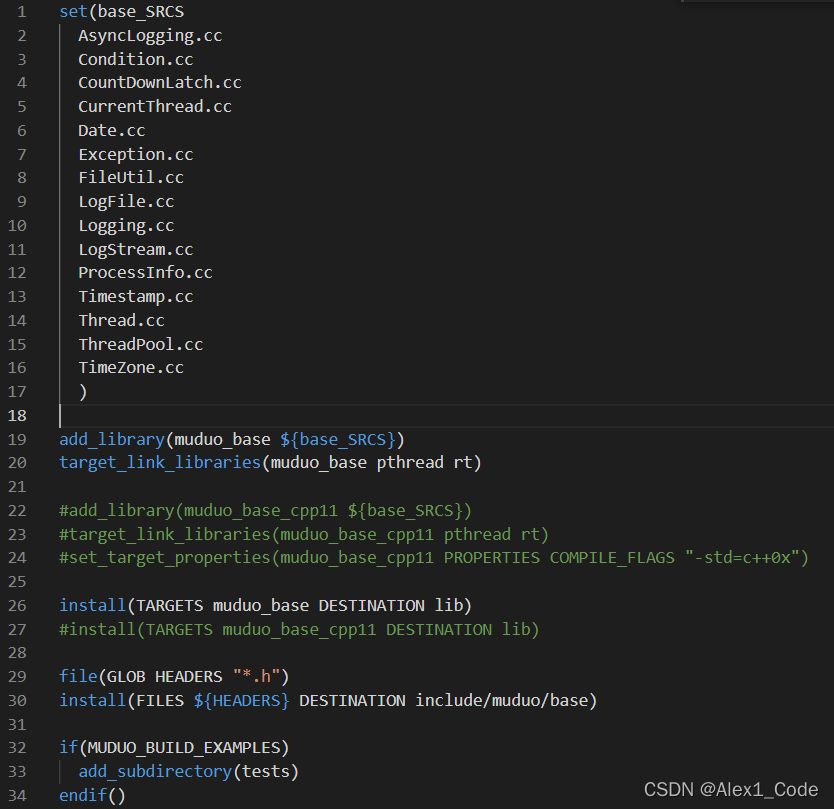Click the "-std=c++0x" string

(742, 558)
